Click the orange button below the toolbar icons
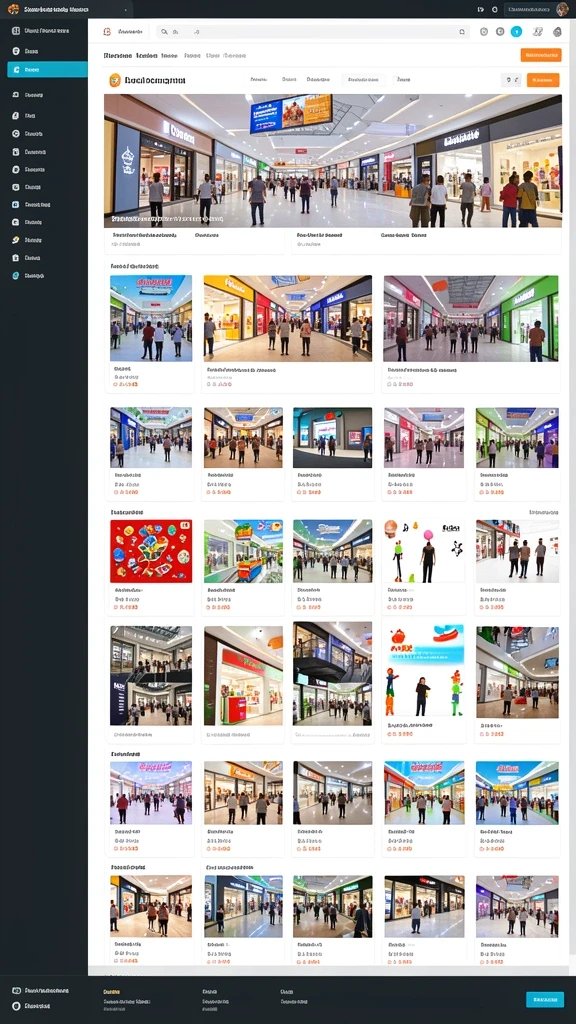 point(541,55)
